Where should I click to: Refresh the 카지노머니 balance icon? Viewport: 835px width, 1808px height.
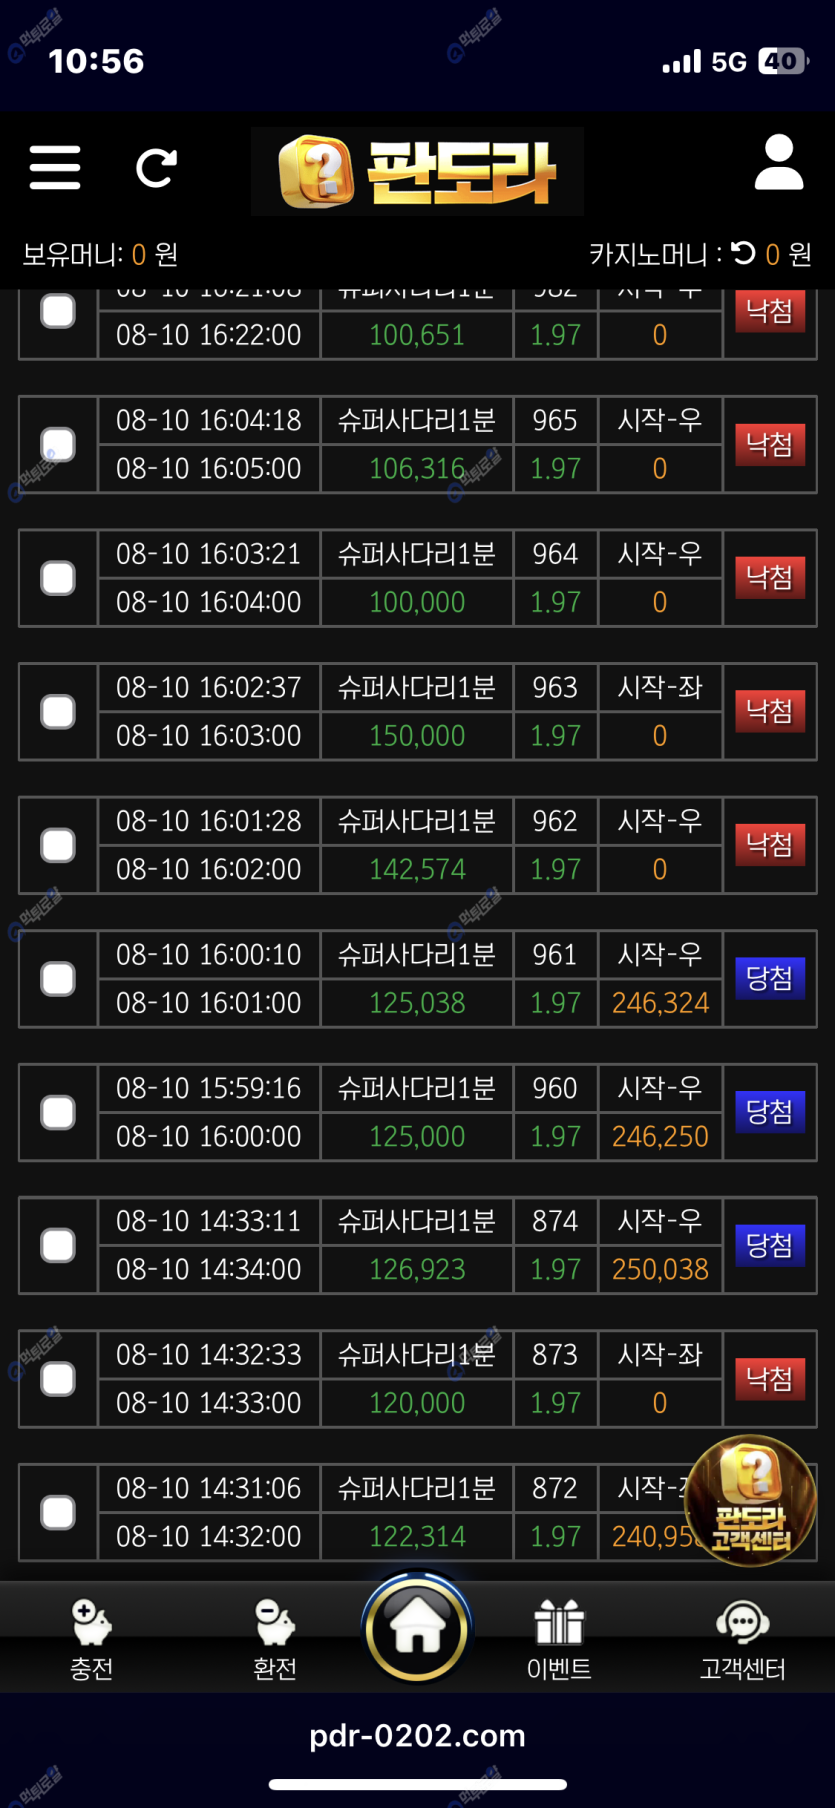pyautogui.click(x=743, y=254)
